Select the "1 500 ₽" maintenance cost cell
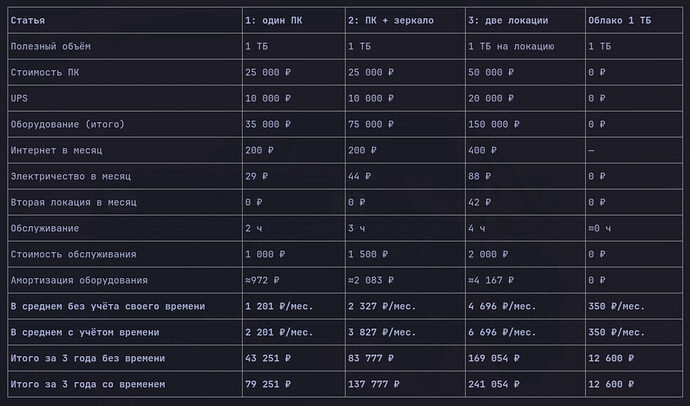 click(405, 254)
